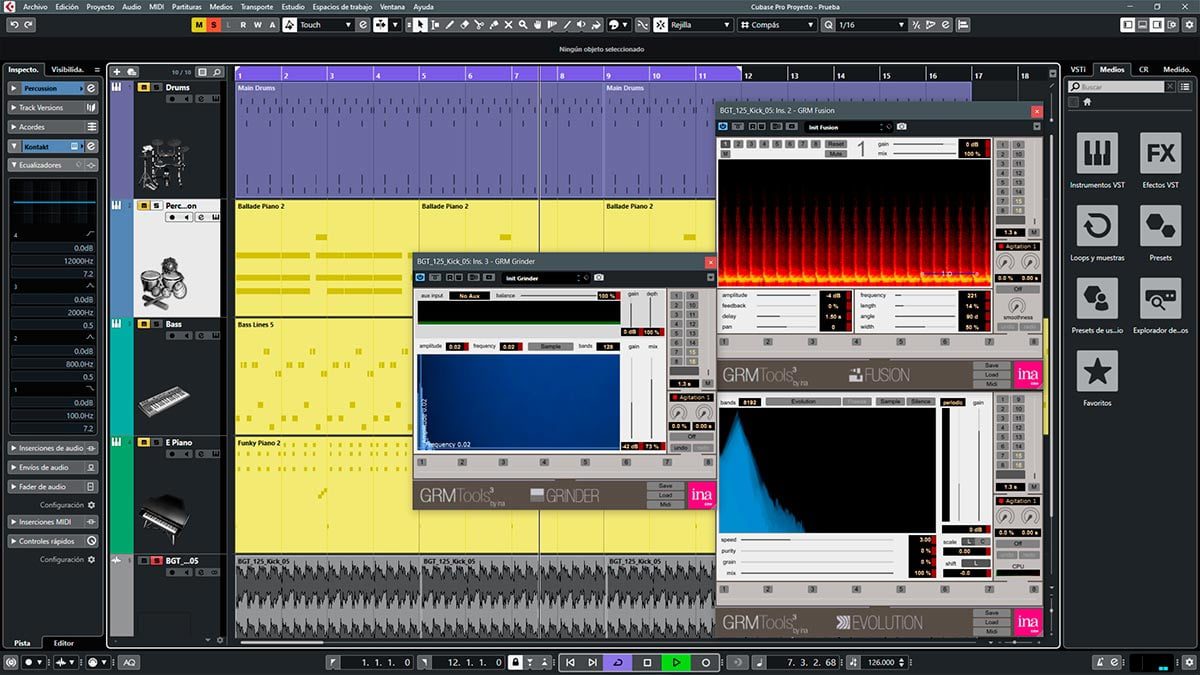Click Save button in GRM Grinder
Image resolution: width=1200 pixels, height=675 pixels.
click(x=665, y=485)
